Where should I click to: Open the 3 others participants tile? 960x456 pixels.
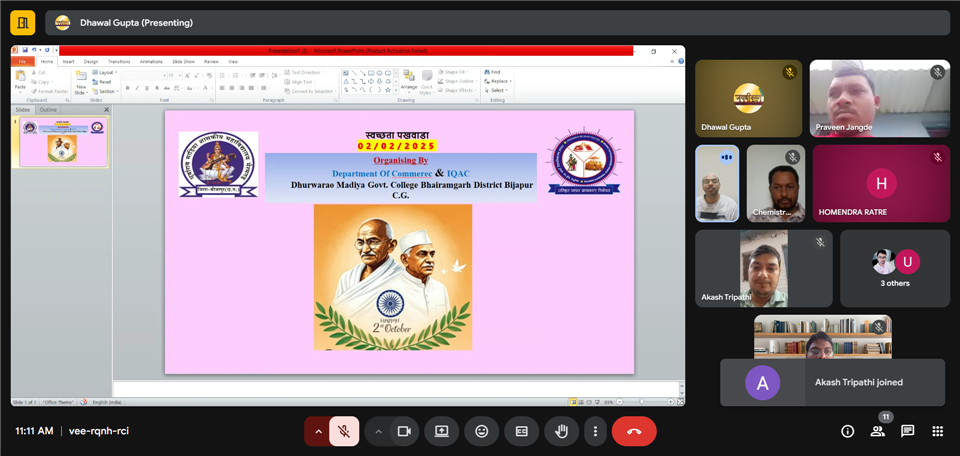[895, 268]
